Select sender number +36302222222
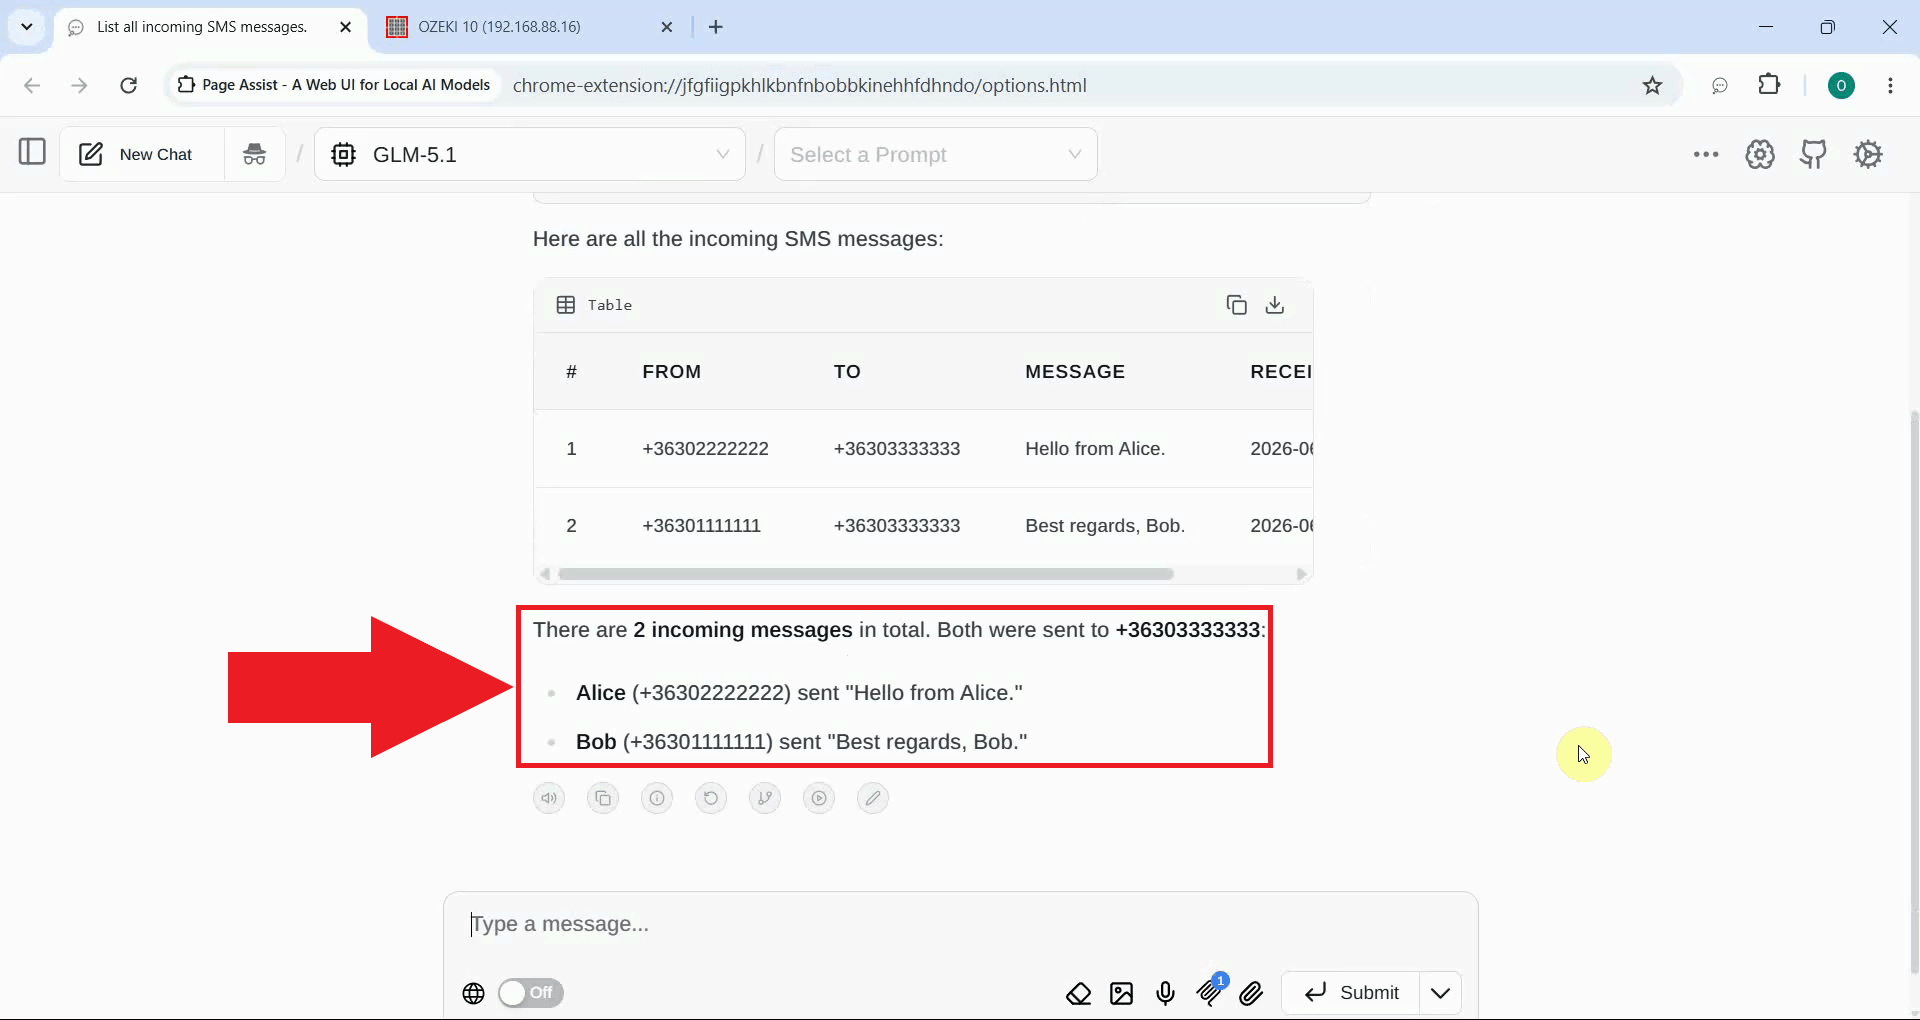1920x1020 pixels. pyautogui.click(x=706, y=449)
